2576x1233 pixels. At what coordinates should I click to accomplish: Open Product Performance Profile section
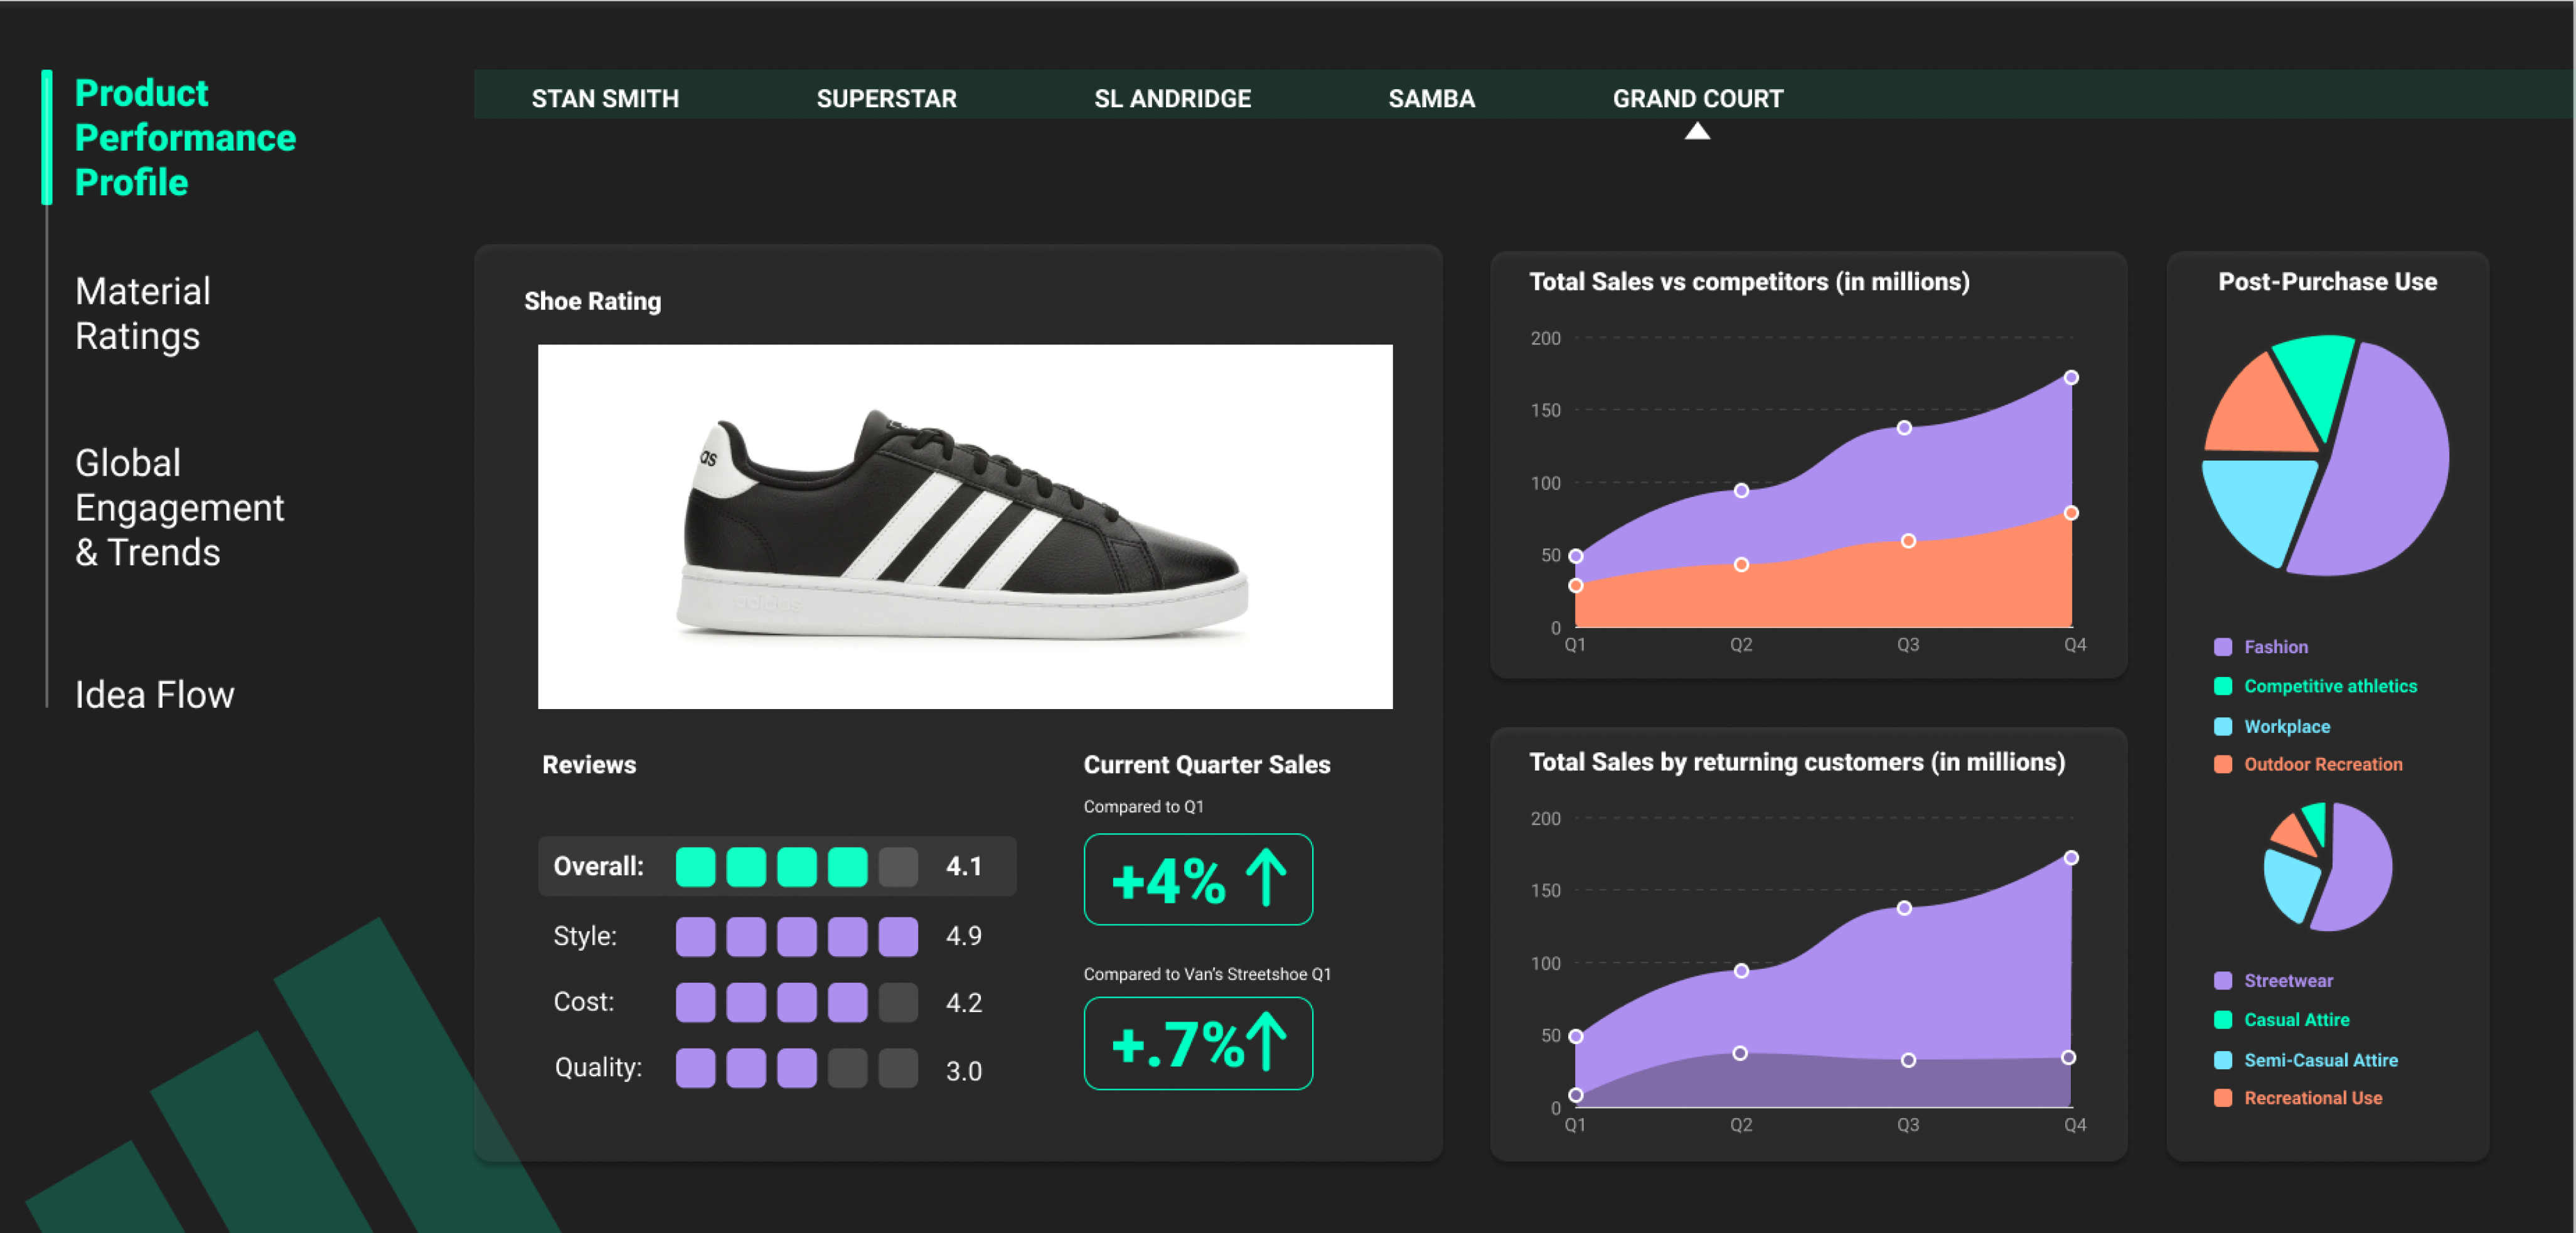(x=185, y=138)
